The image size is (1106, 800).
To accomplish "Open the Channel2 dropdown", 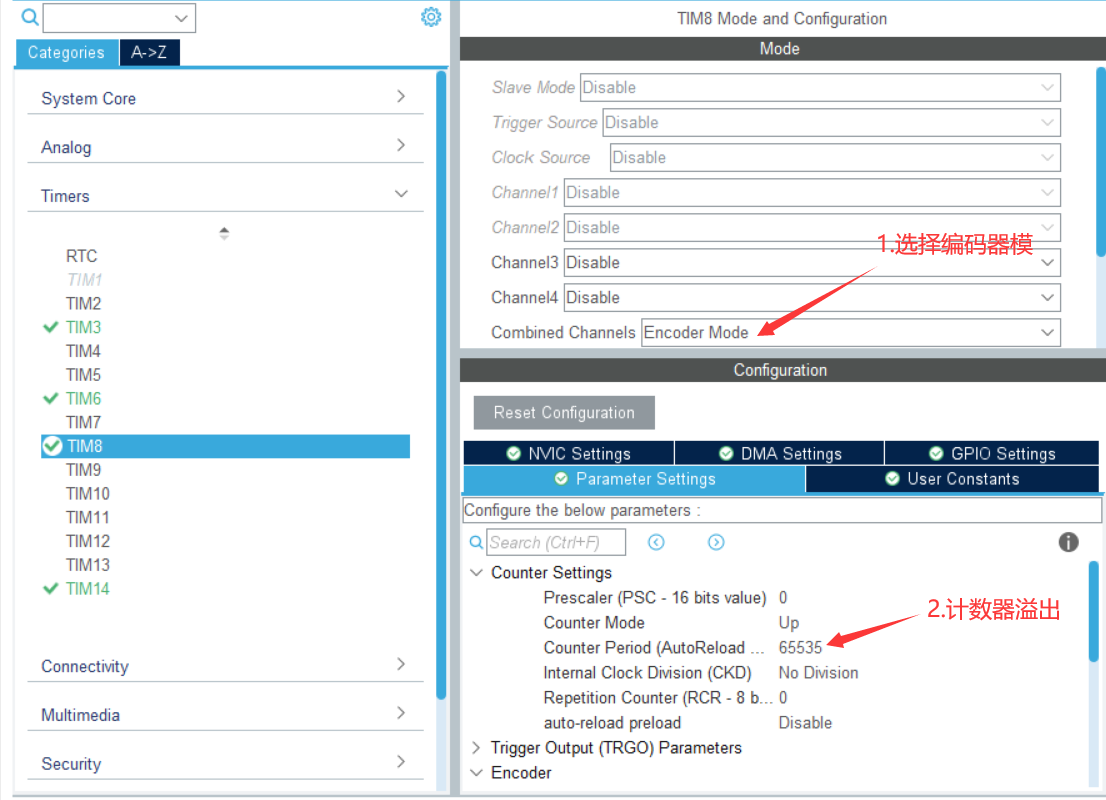I will (x=812, y=227).
